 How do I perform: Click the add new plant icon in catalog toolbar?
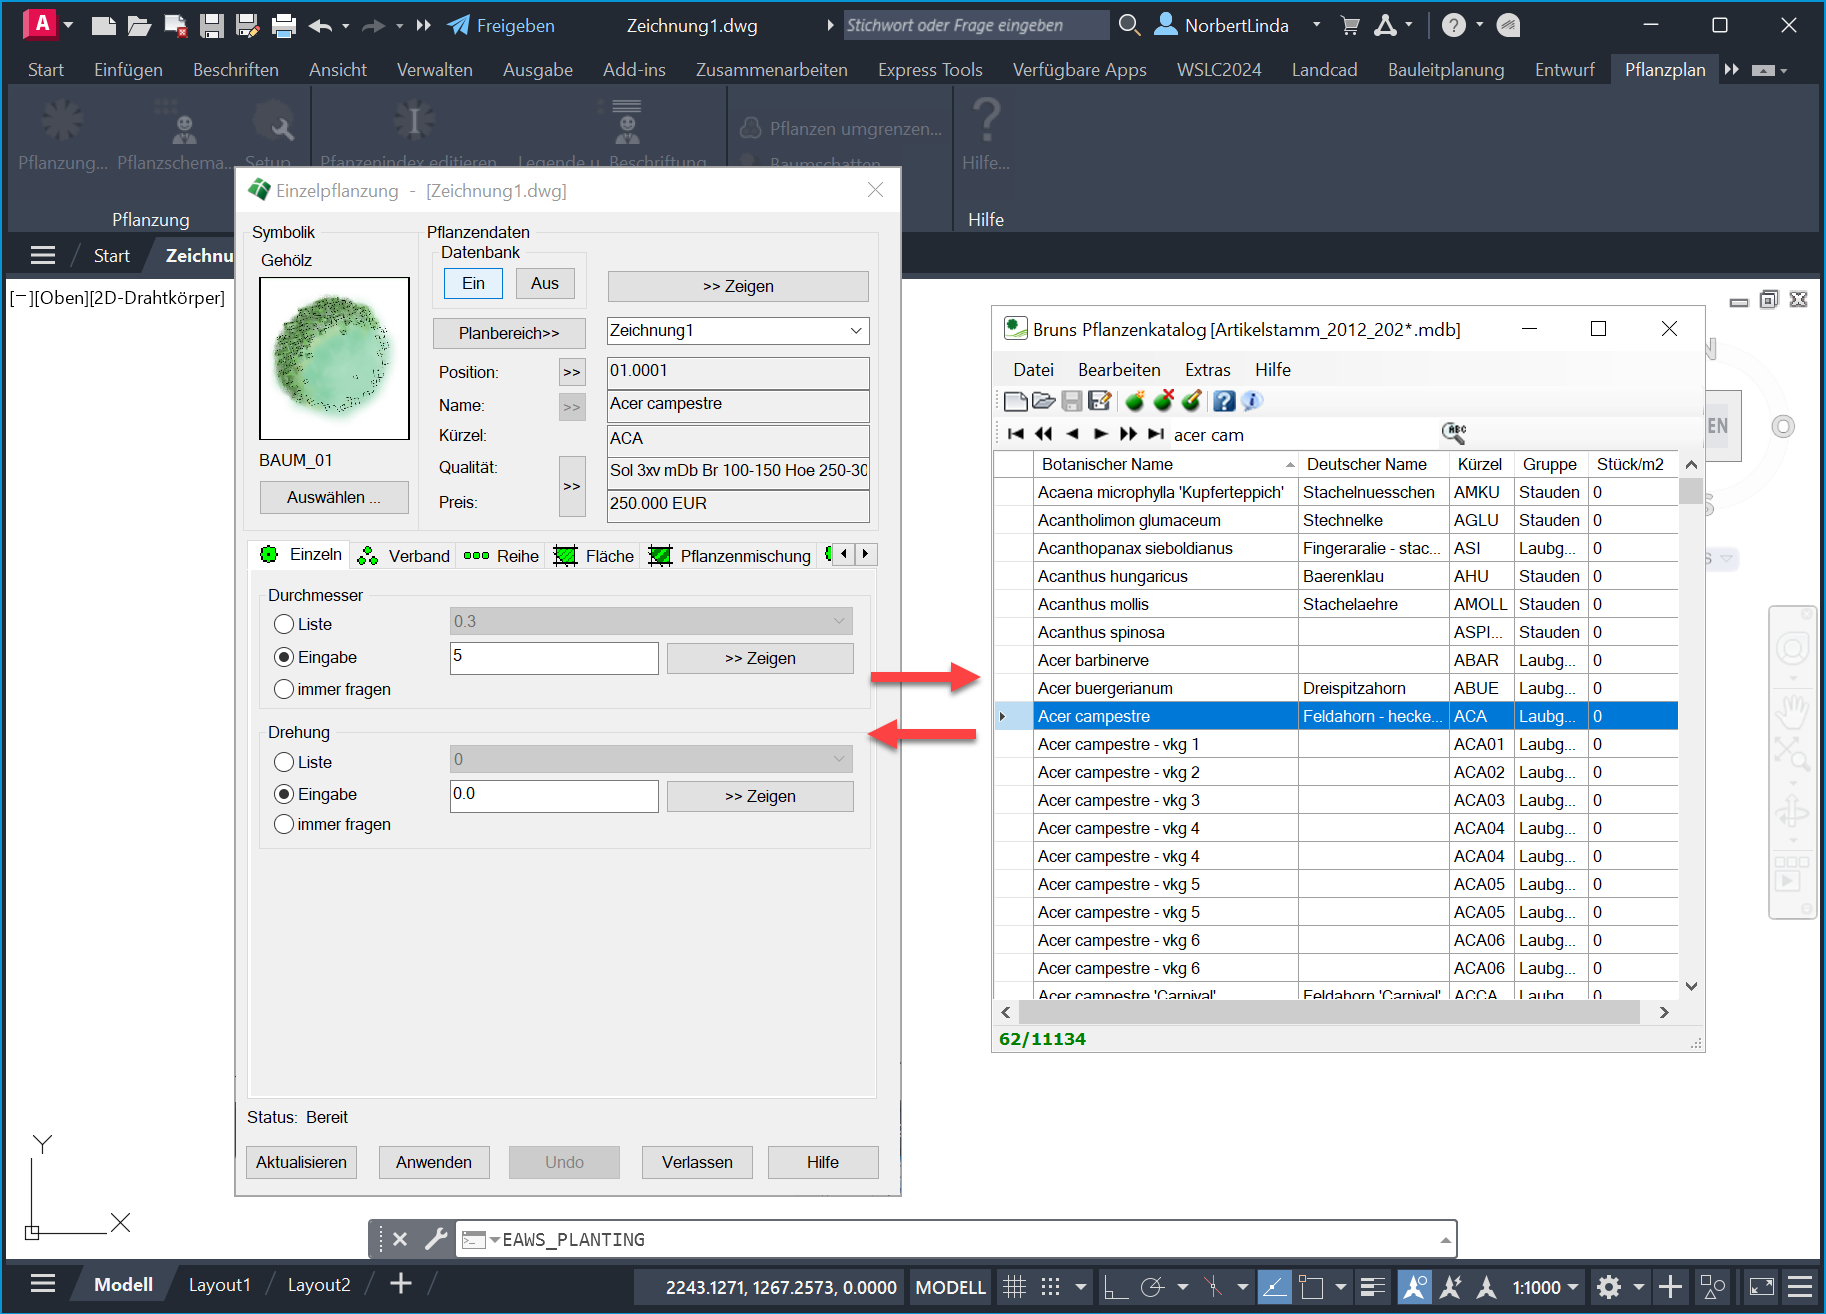[x=1135, y=402]
